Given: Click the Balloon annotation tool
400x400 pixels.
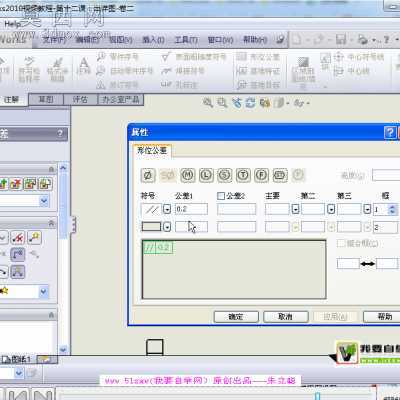Looking at the screenshot, I should coord(118,57).
